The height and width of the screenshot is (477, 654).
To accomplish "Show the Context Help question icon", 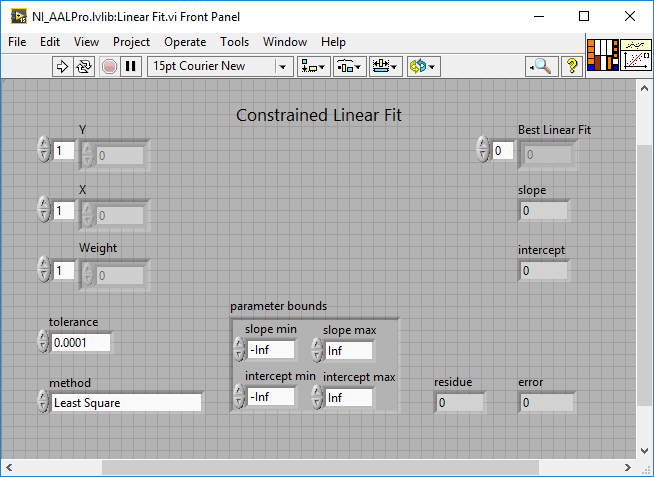I will point(571,67).
